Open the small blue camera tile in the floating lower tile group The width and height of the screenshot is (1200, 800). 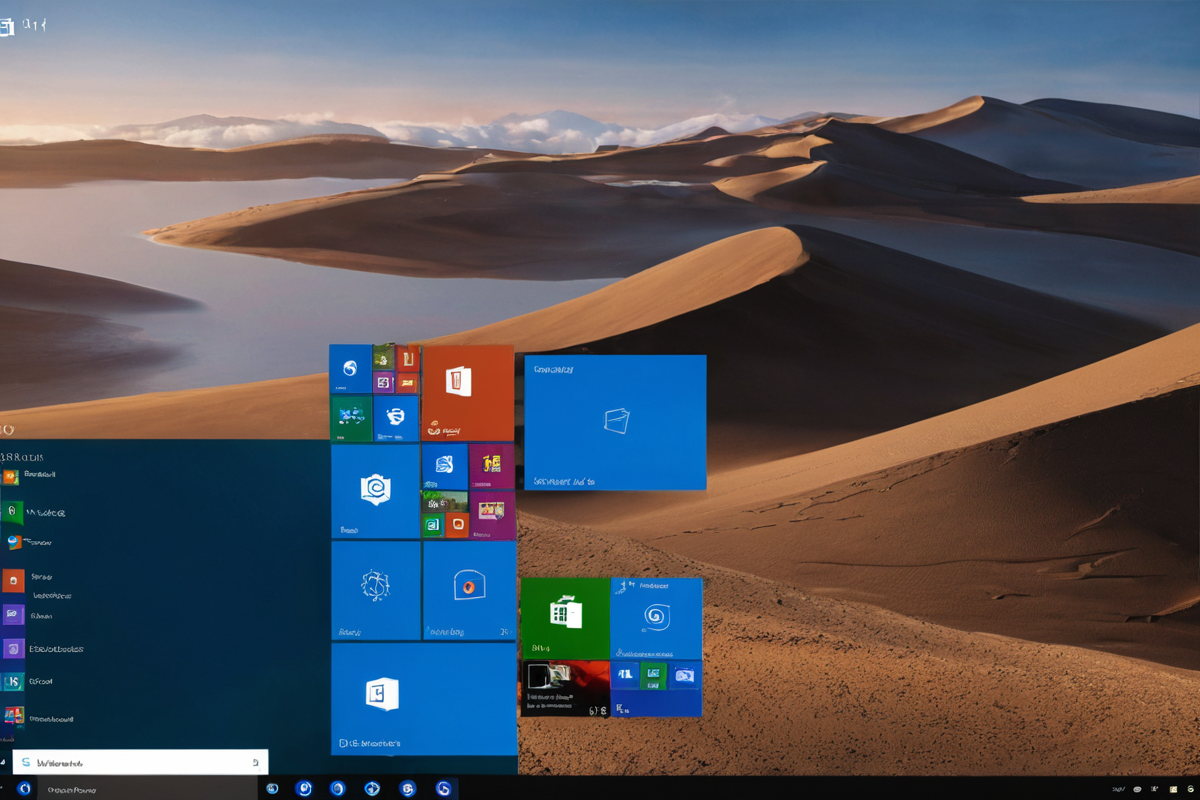(685, 675)
